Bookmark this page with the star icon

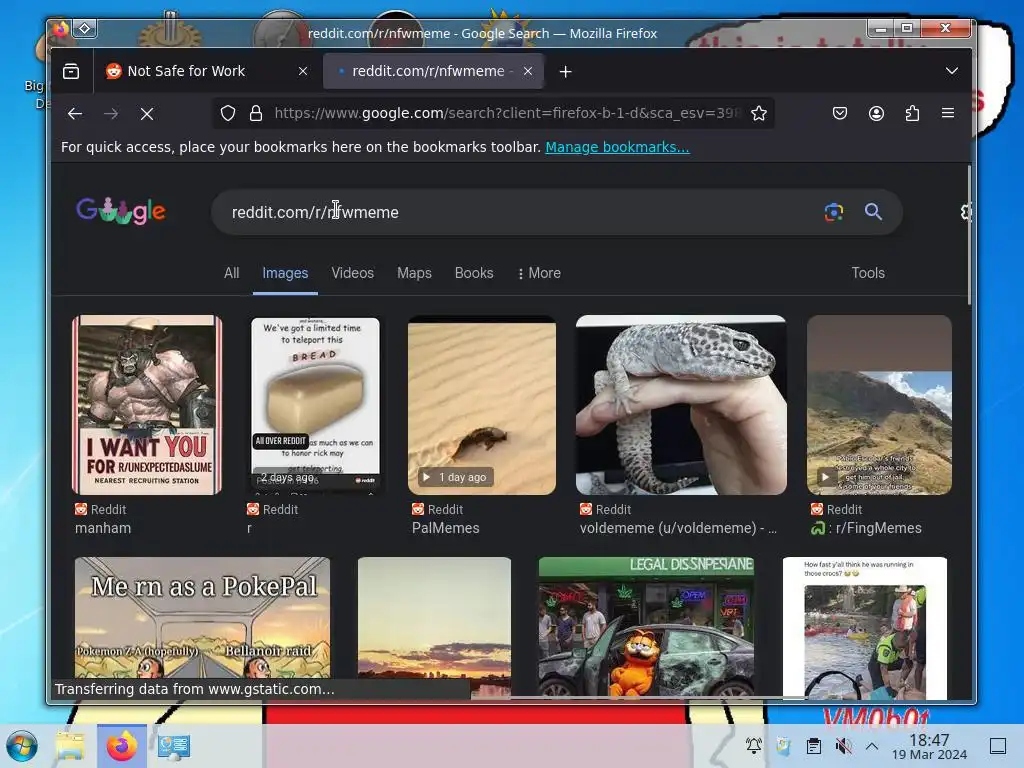point(759,114)
